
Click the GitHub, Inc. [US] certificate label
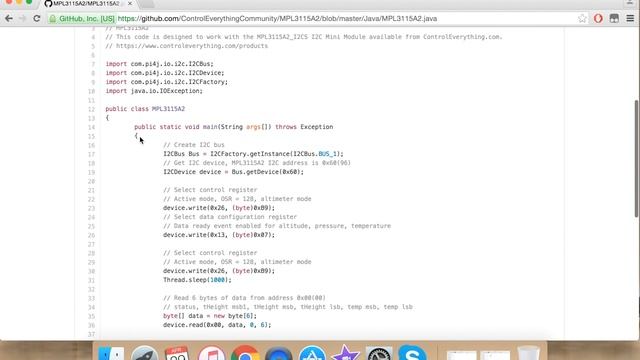pos(87,19)
